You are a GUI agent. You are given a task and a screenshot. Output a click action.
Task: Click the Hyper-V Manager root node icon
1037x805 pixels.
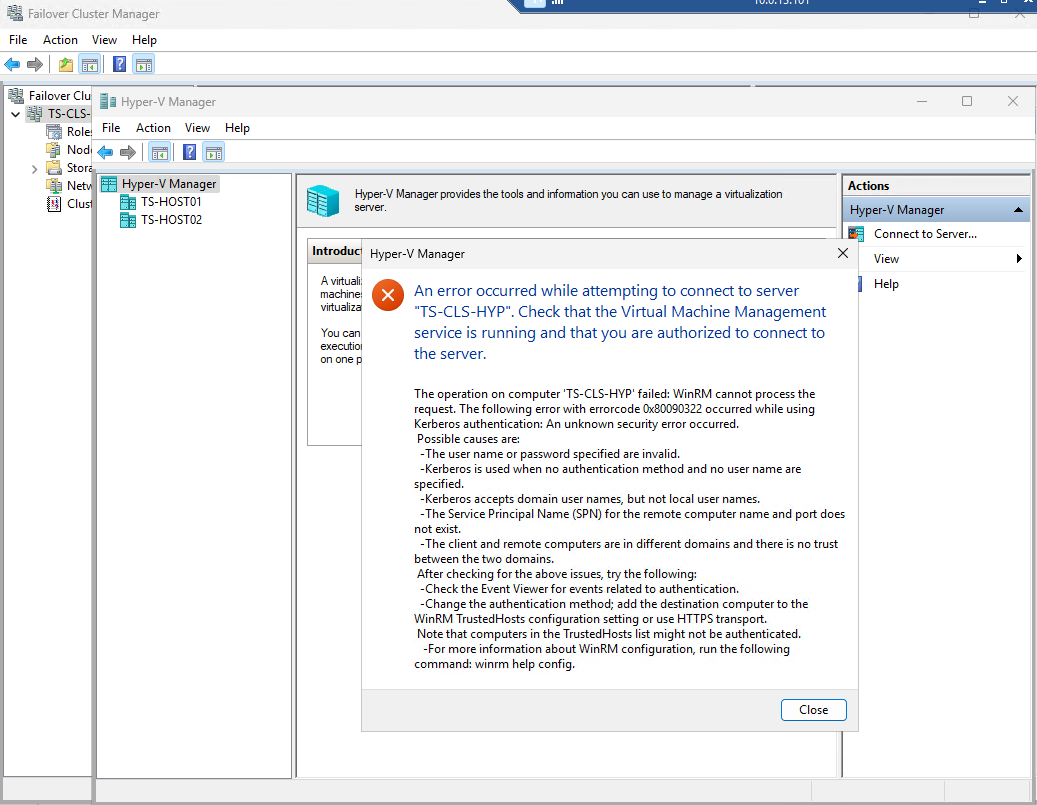(109, 184)
